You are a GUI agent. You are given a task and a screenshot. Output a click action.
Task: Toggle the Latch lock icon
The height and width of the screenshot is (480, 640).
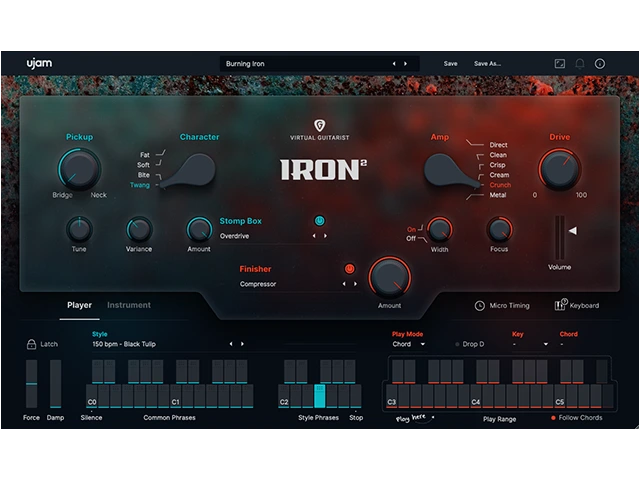pos(31,344)
